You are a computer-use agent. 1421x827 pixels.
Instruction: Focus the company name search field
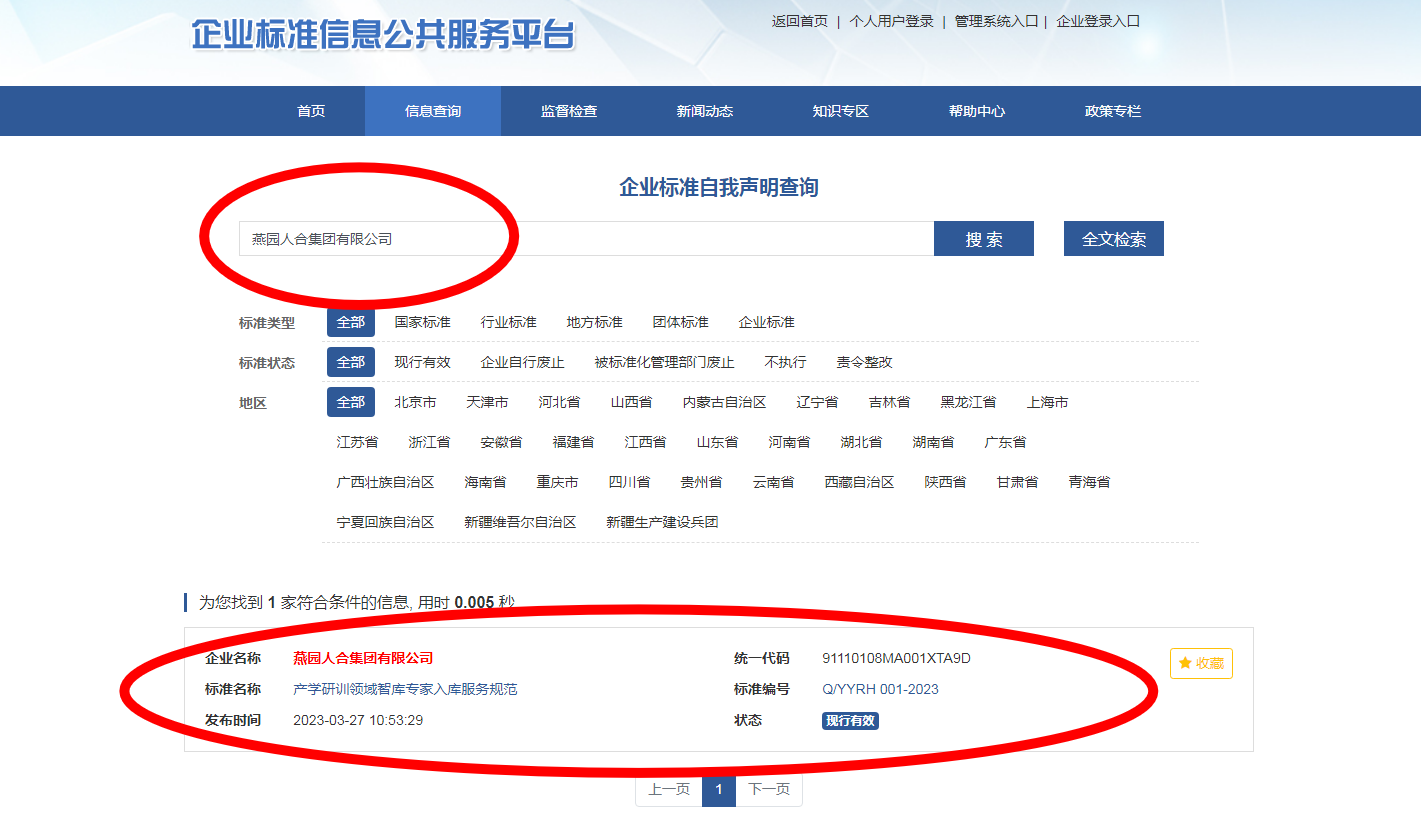(586, 239)
